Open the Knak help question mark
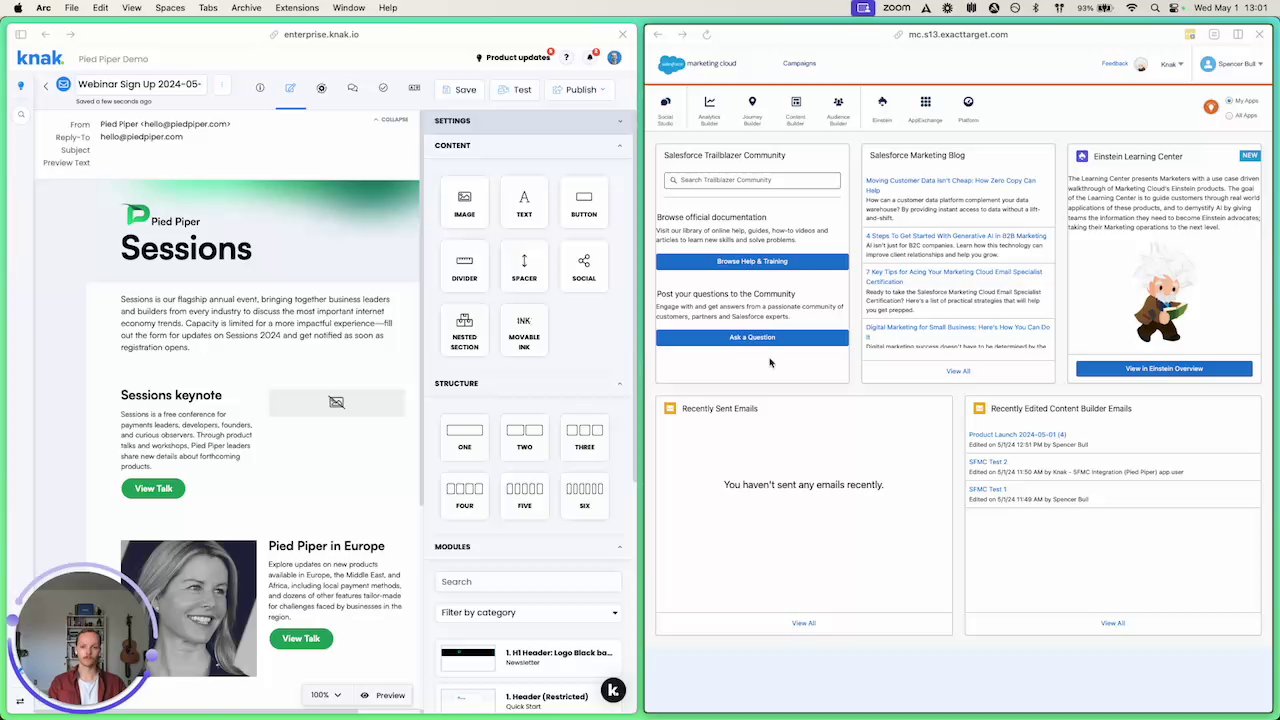This screenshot has width=1280, height=720. (566, 57)
